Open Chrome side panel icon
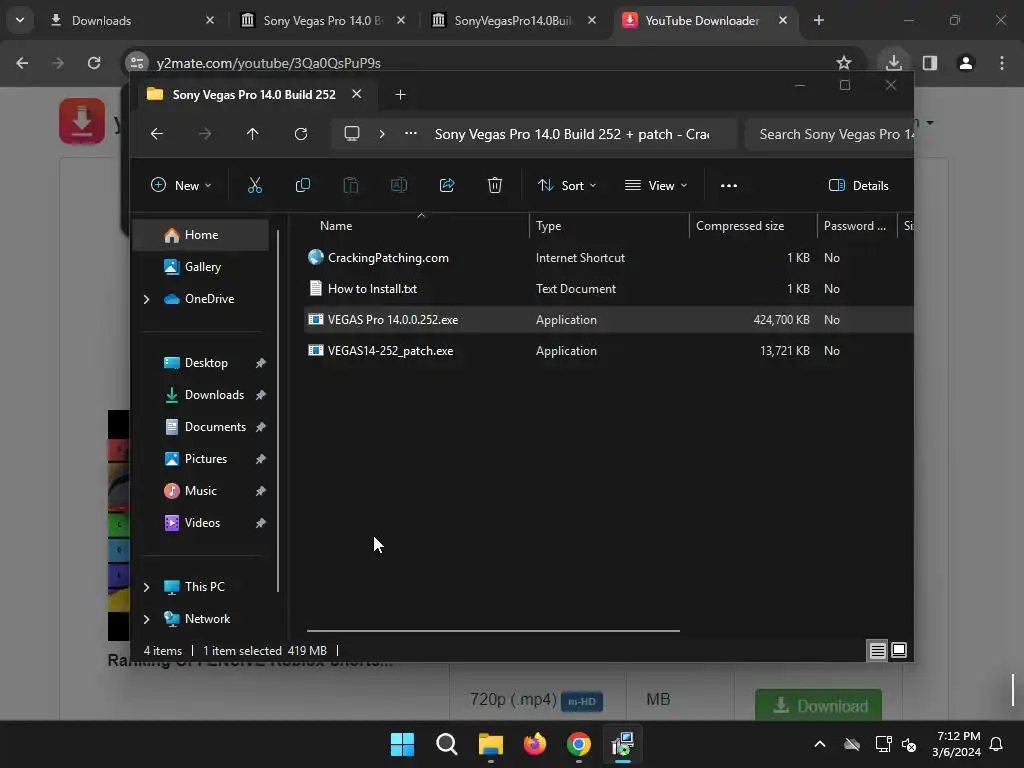This screenshot has width=1024, height=768. [930, 63]
